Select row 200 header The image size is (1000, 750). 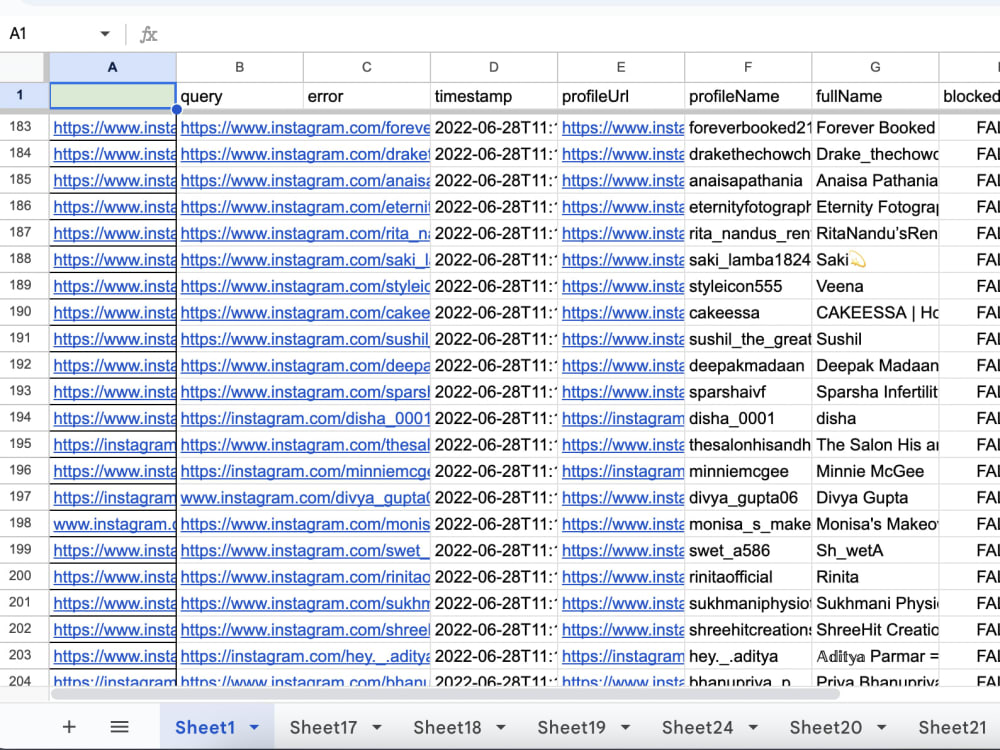click(24, 576)
